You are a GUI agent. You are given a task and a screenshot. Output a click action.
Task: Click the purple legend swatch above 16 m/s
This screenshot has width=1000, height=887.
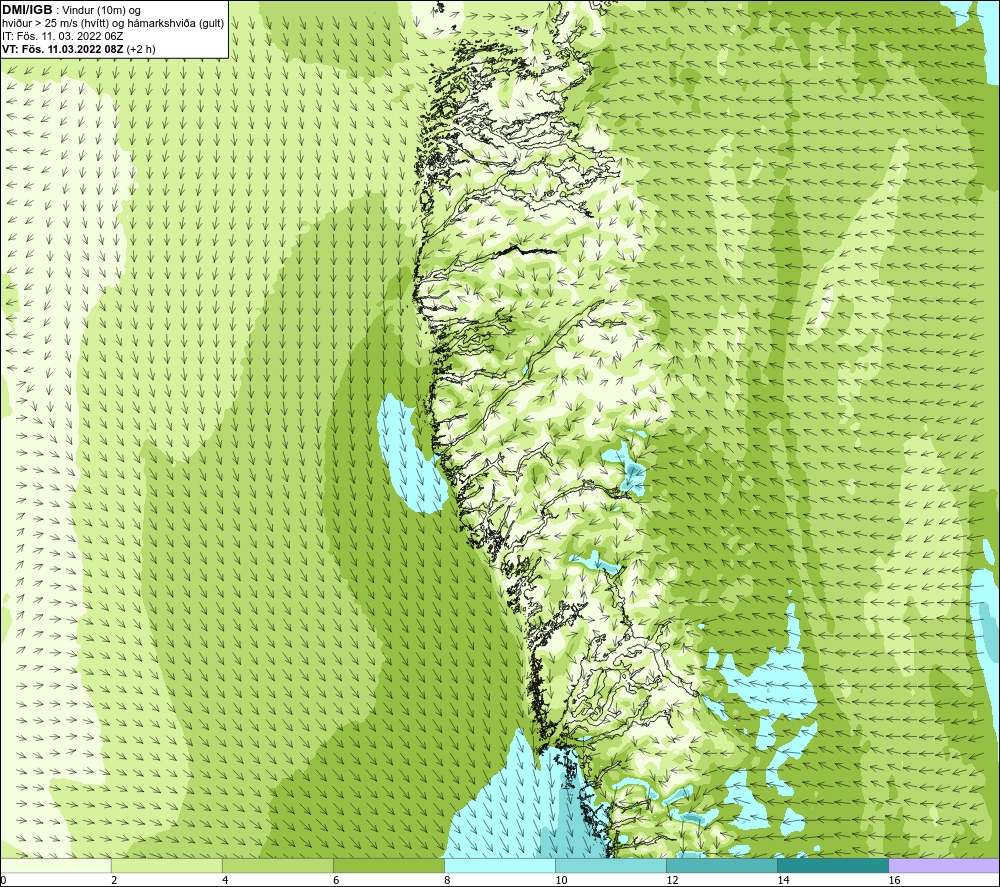click(x=944, y=865)
